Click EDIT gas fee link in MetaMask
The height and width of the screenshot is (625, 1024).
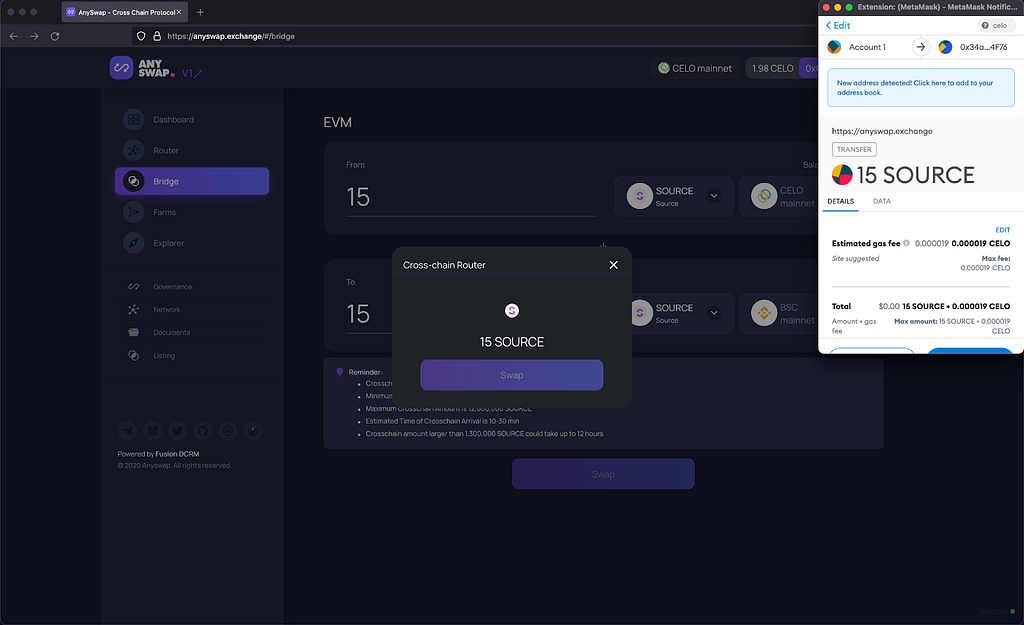click(x=1002, y=230)
